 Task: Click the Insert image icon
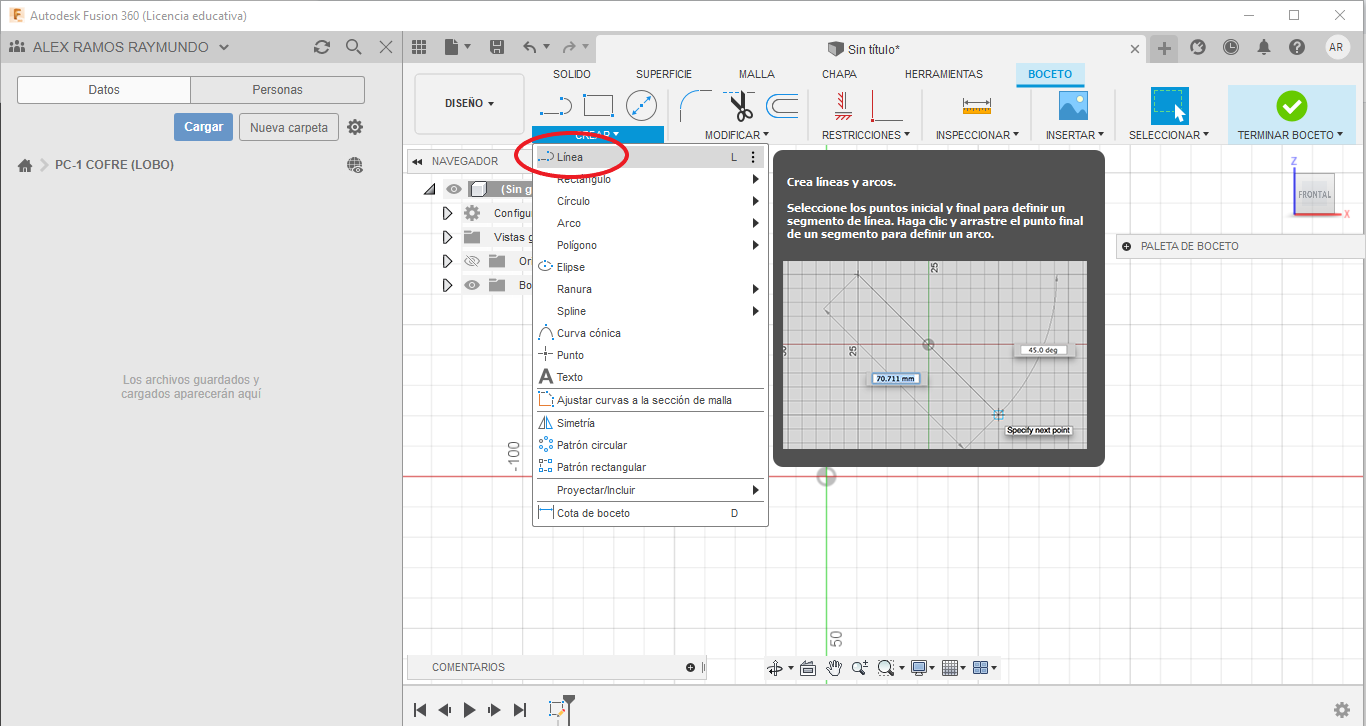coord(1073,105)
